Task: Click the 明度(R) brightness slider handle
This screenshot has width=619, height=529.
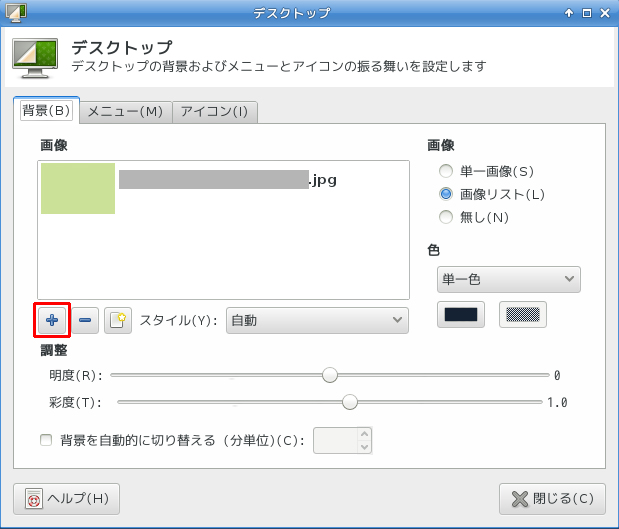Action: tap(329, 375)
